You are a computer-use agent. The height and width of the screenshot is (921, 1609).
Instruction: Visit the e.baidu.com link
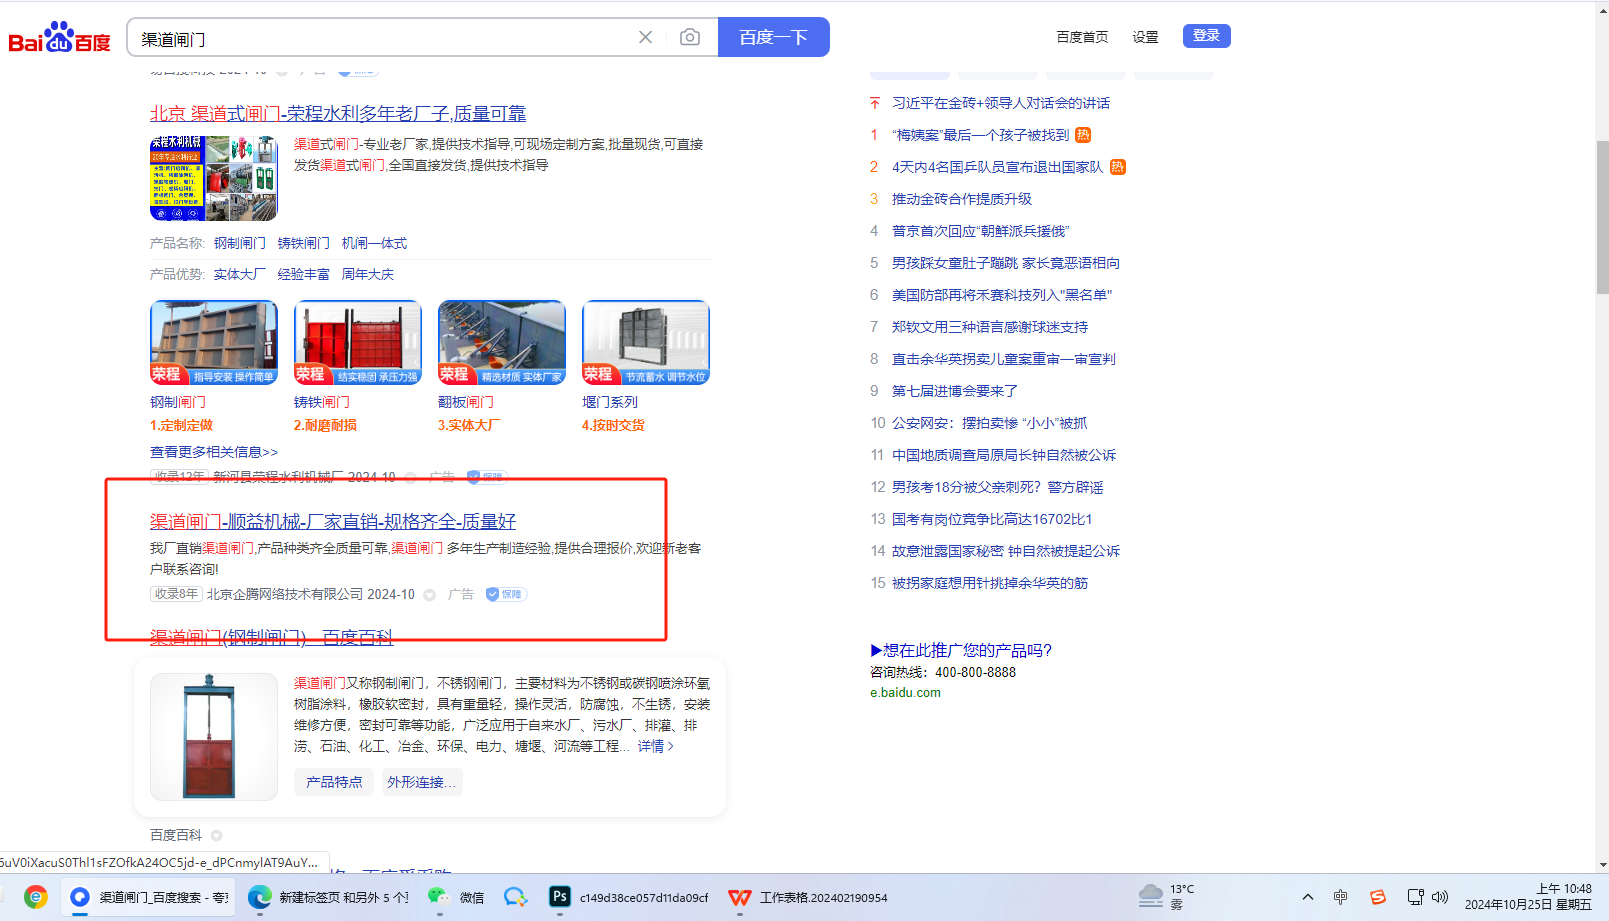[x=905, y=692]
